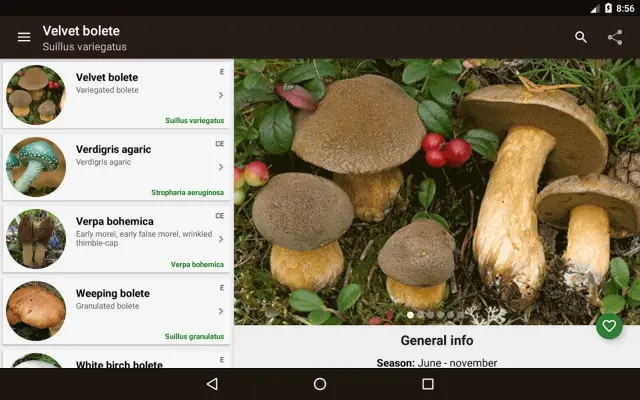The width and height of the screenshot is (640, 400).
Task: Select the White birch bolete entry
Action: [x=118, y=362]
